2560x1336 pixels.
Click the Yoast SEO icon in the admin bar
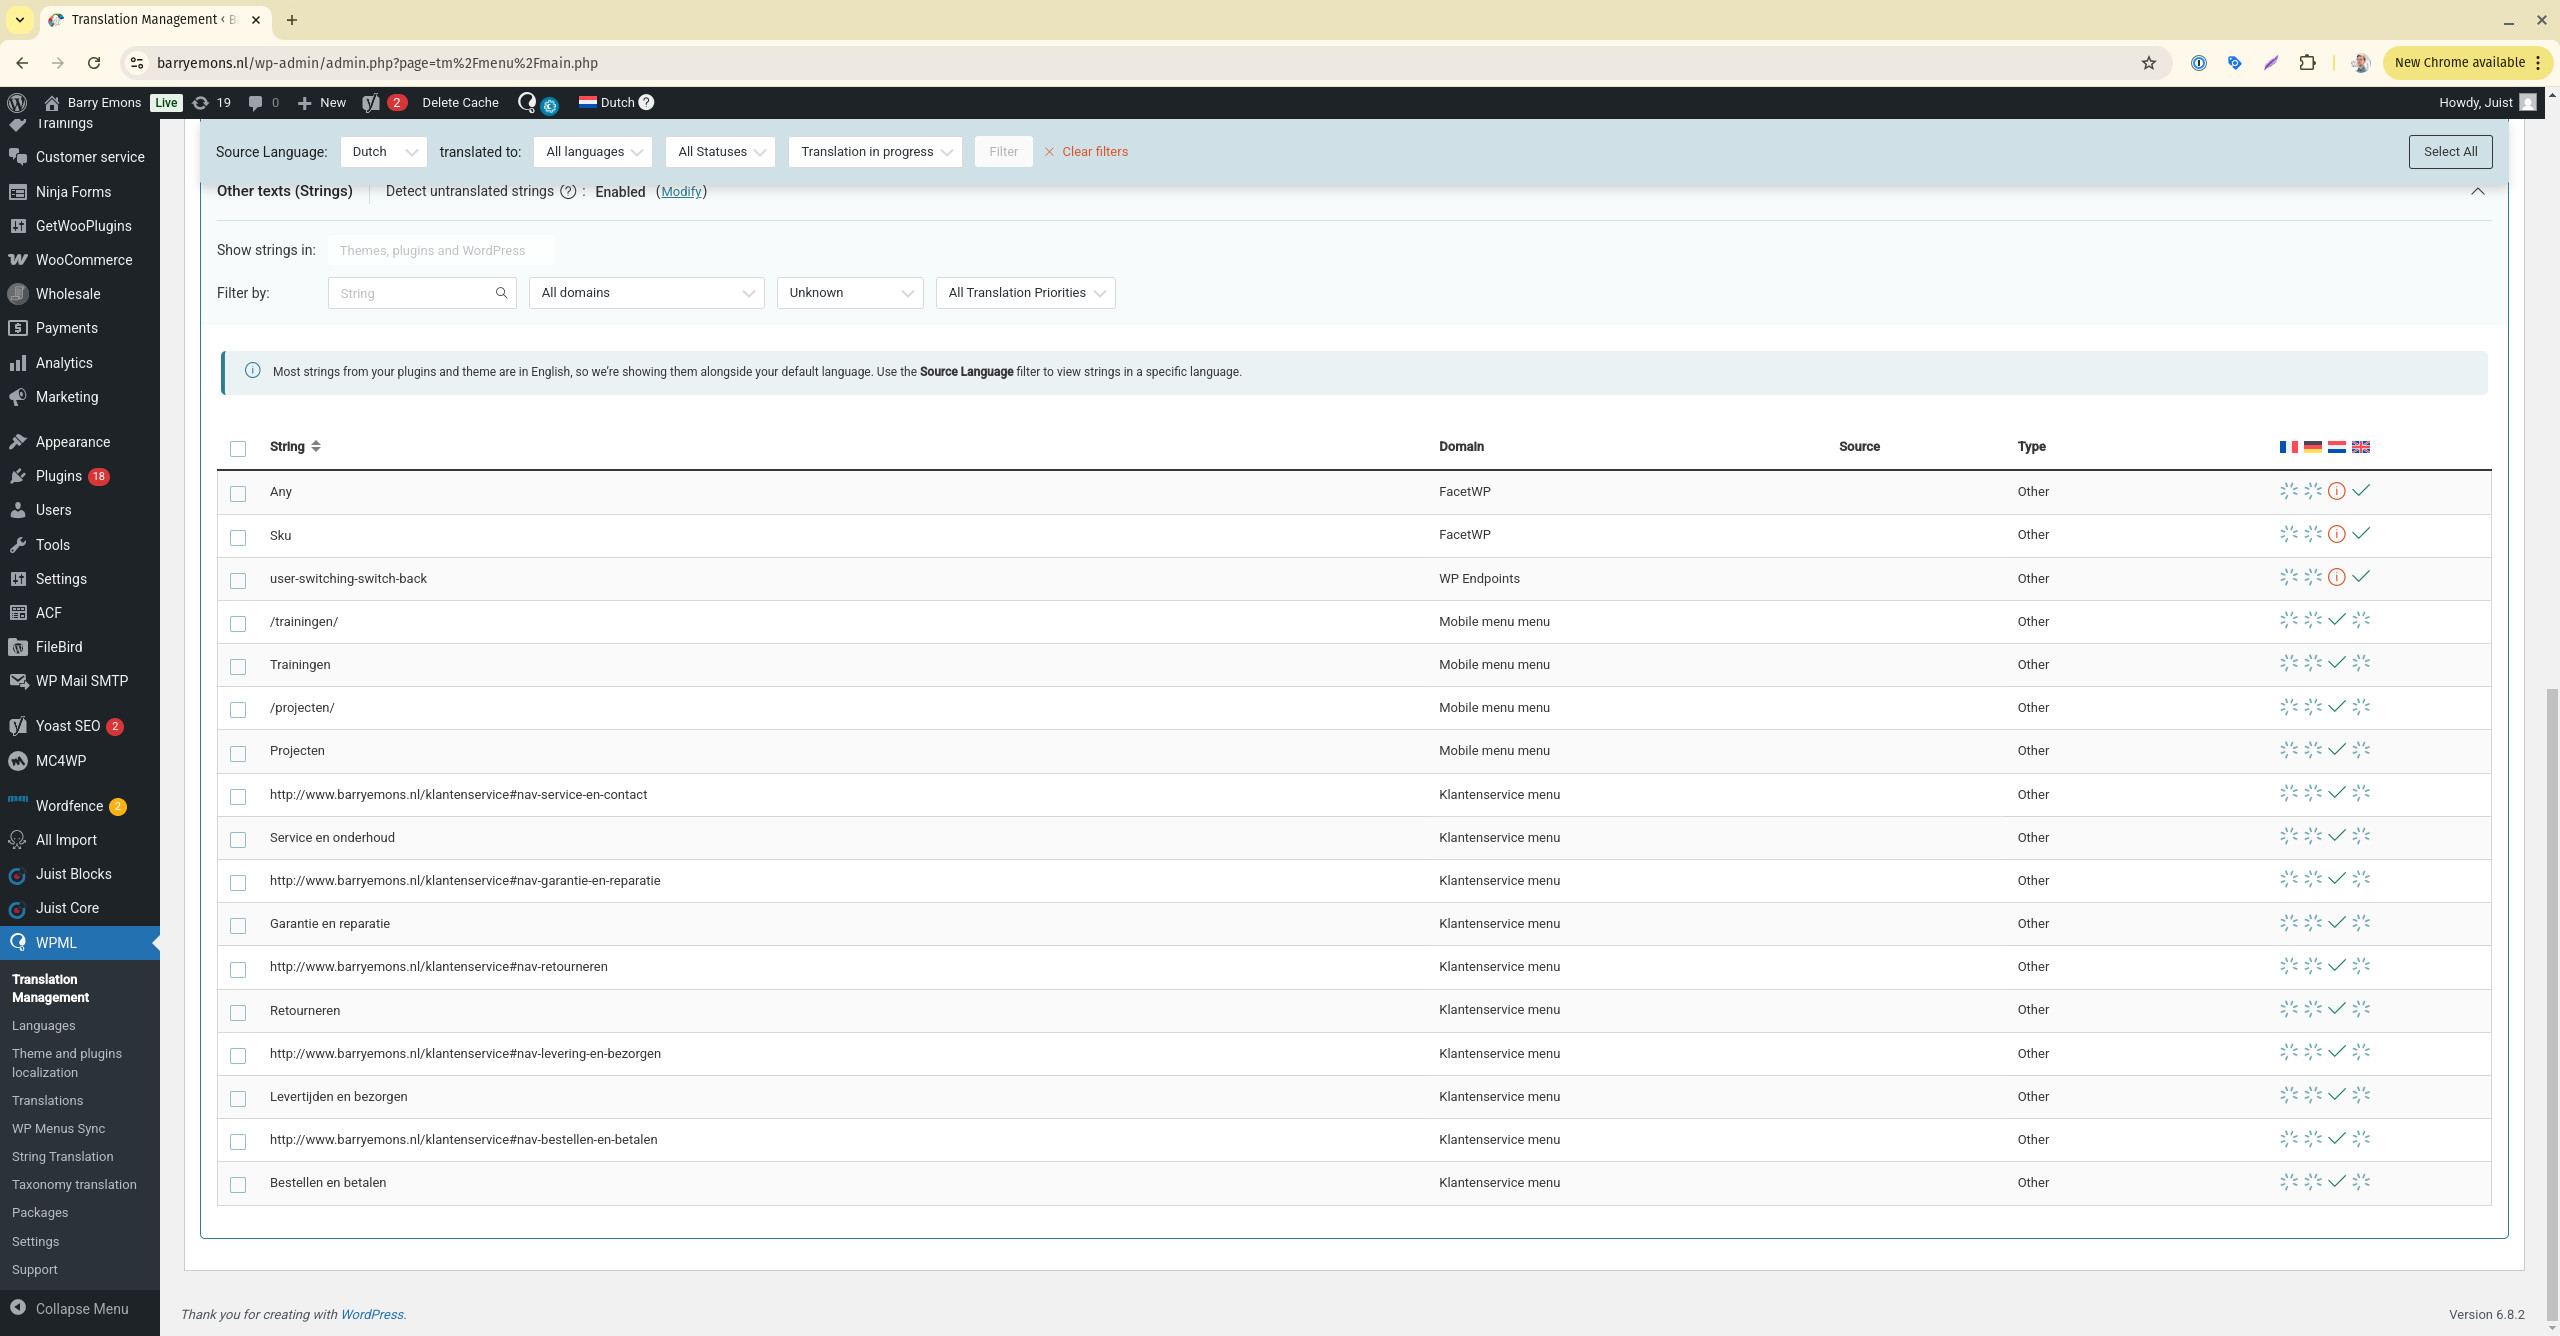pos(371,102)
